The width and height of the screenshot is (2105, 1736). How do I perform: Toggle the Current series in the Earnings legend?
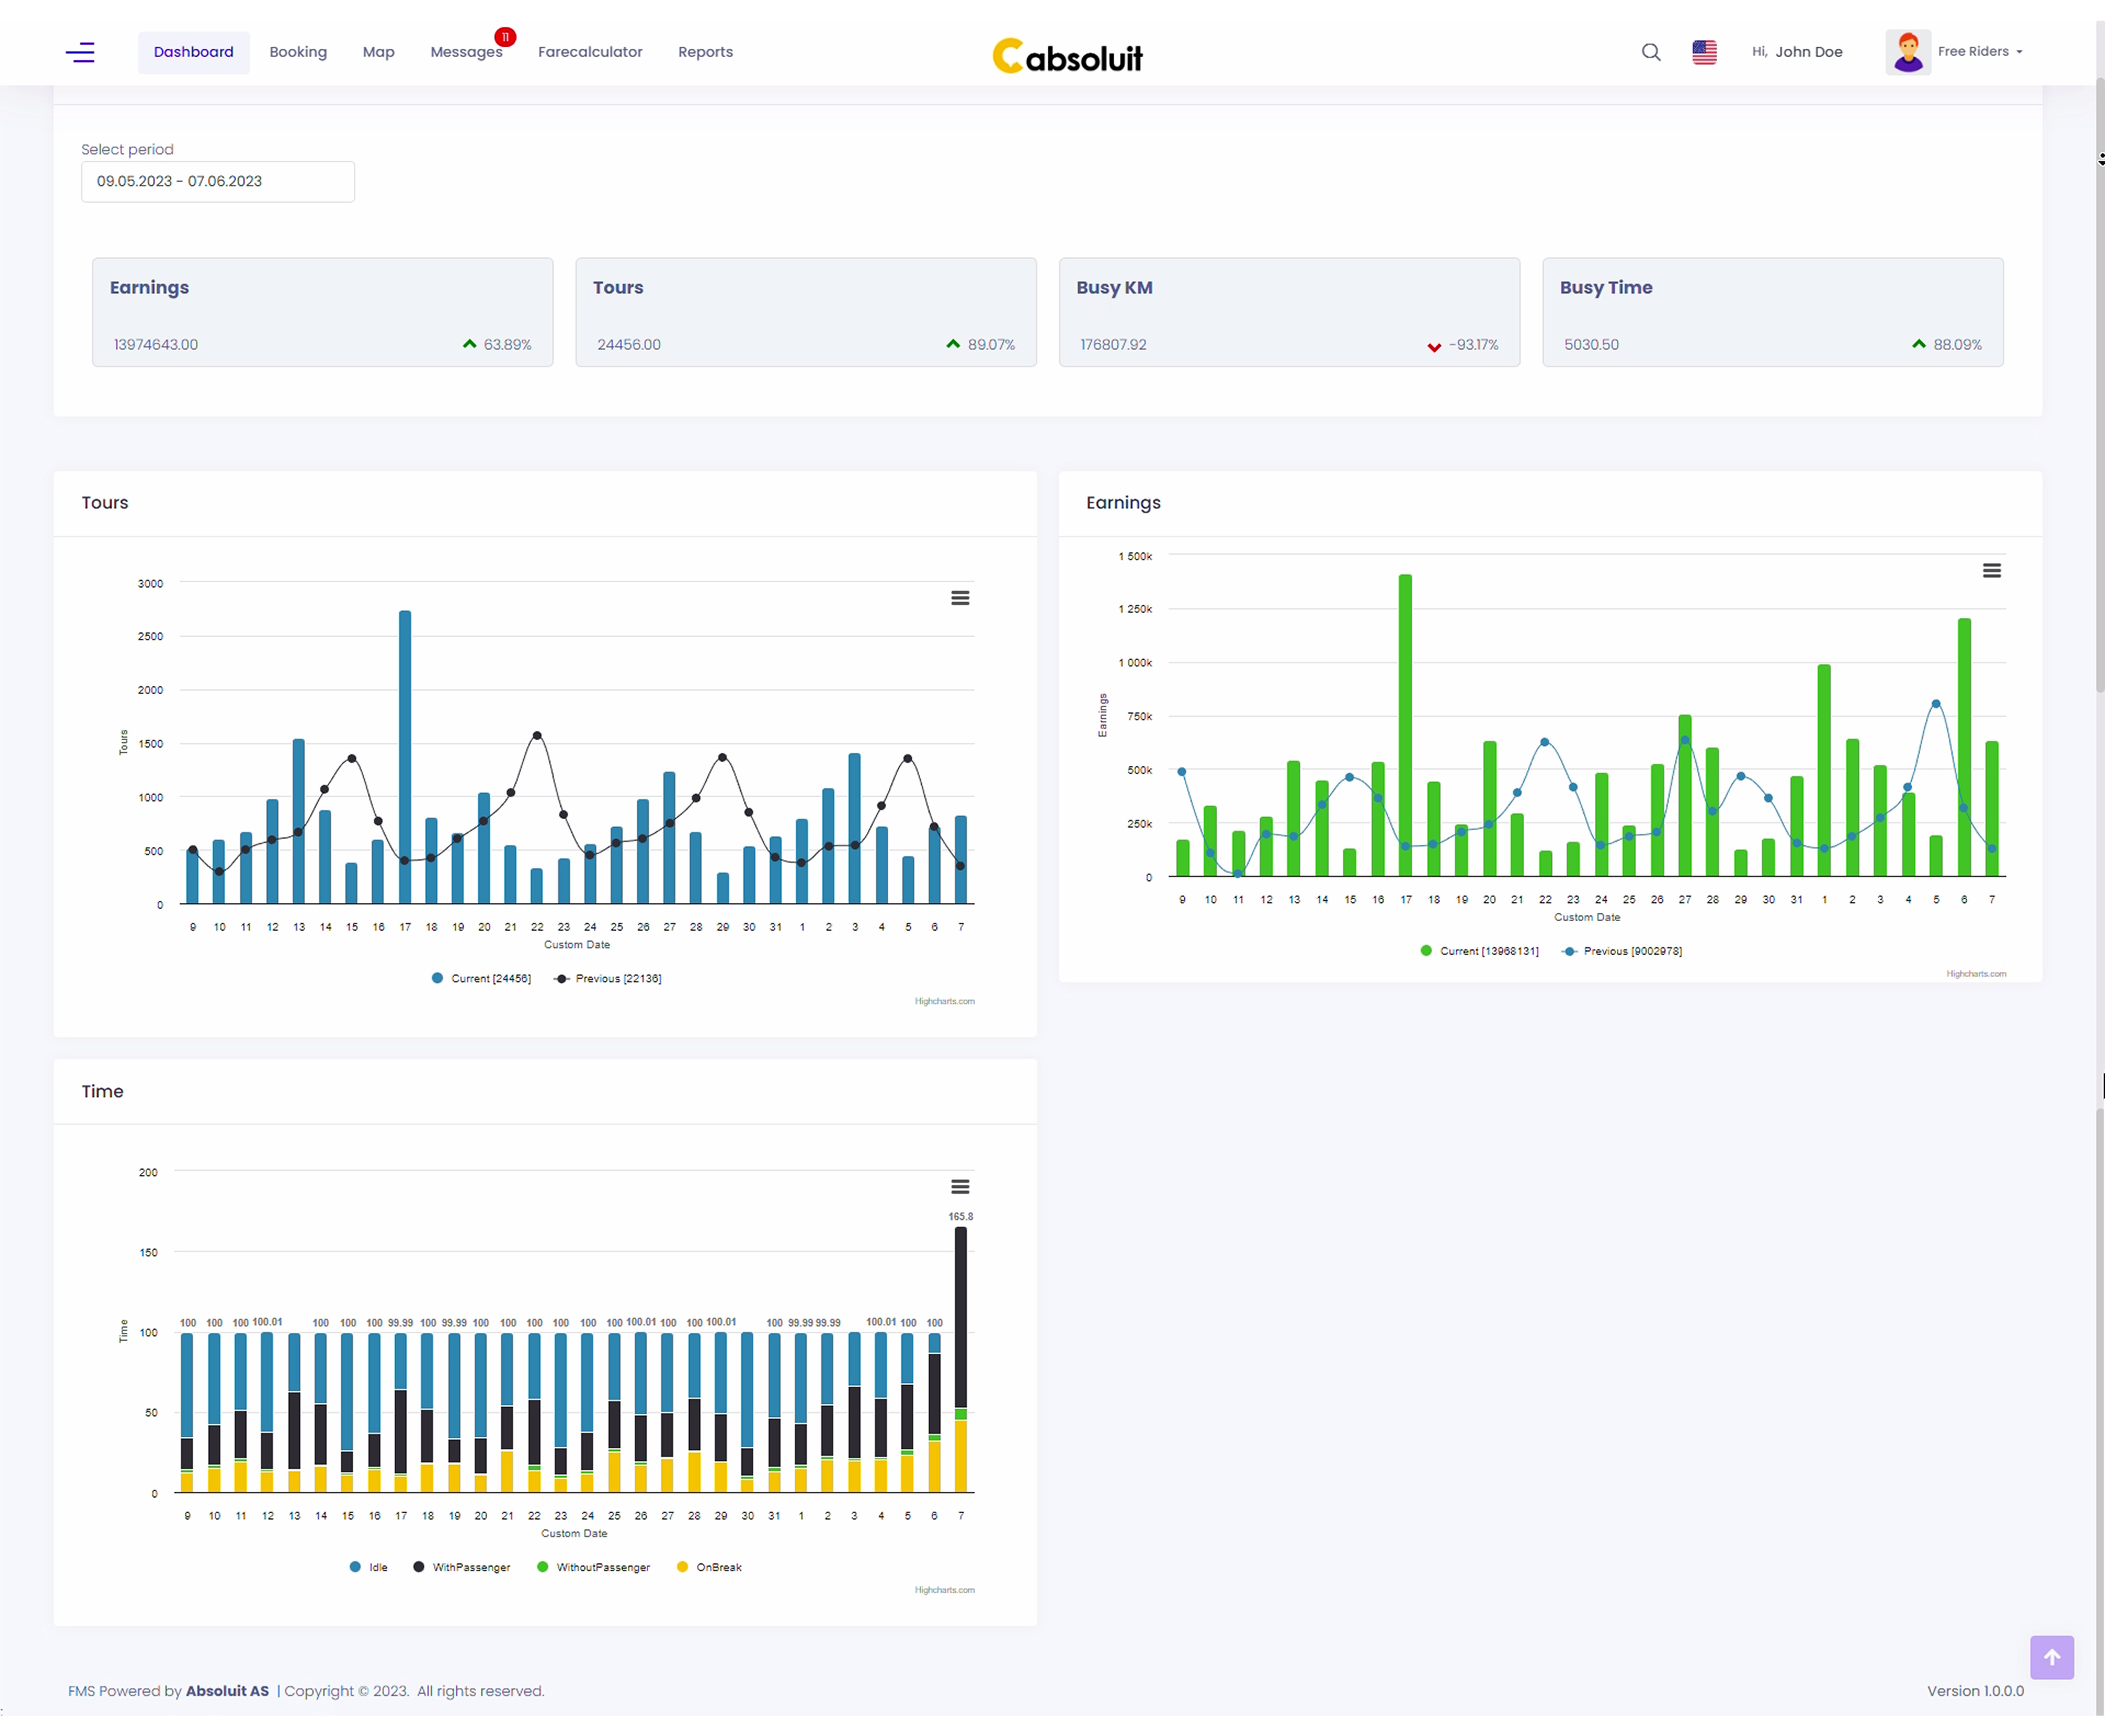(1479, 950)
